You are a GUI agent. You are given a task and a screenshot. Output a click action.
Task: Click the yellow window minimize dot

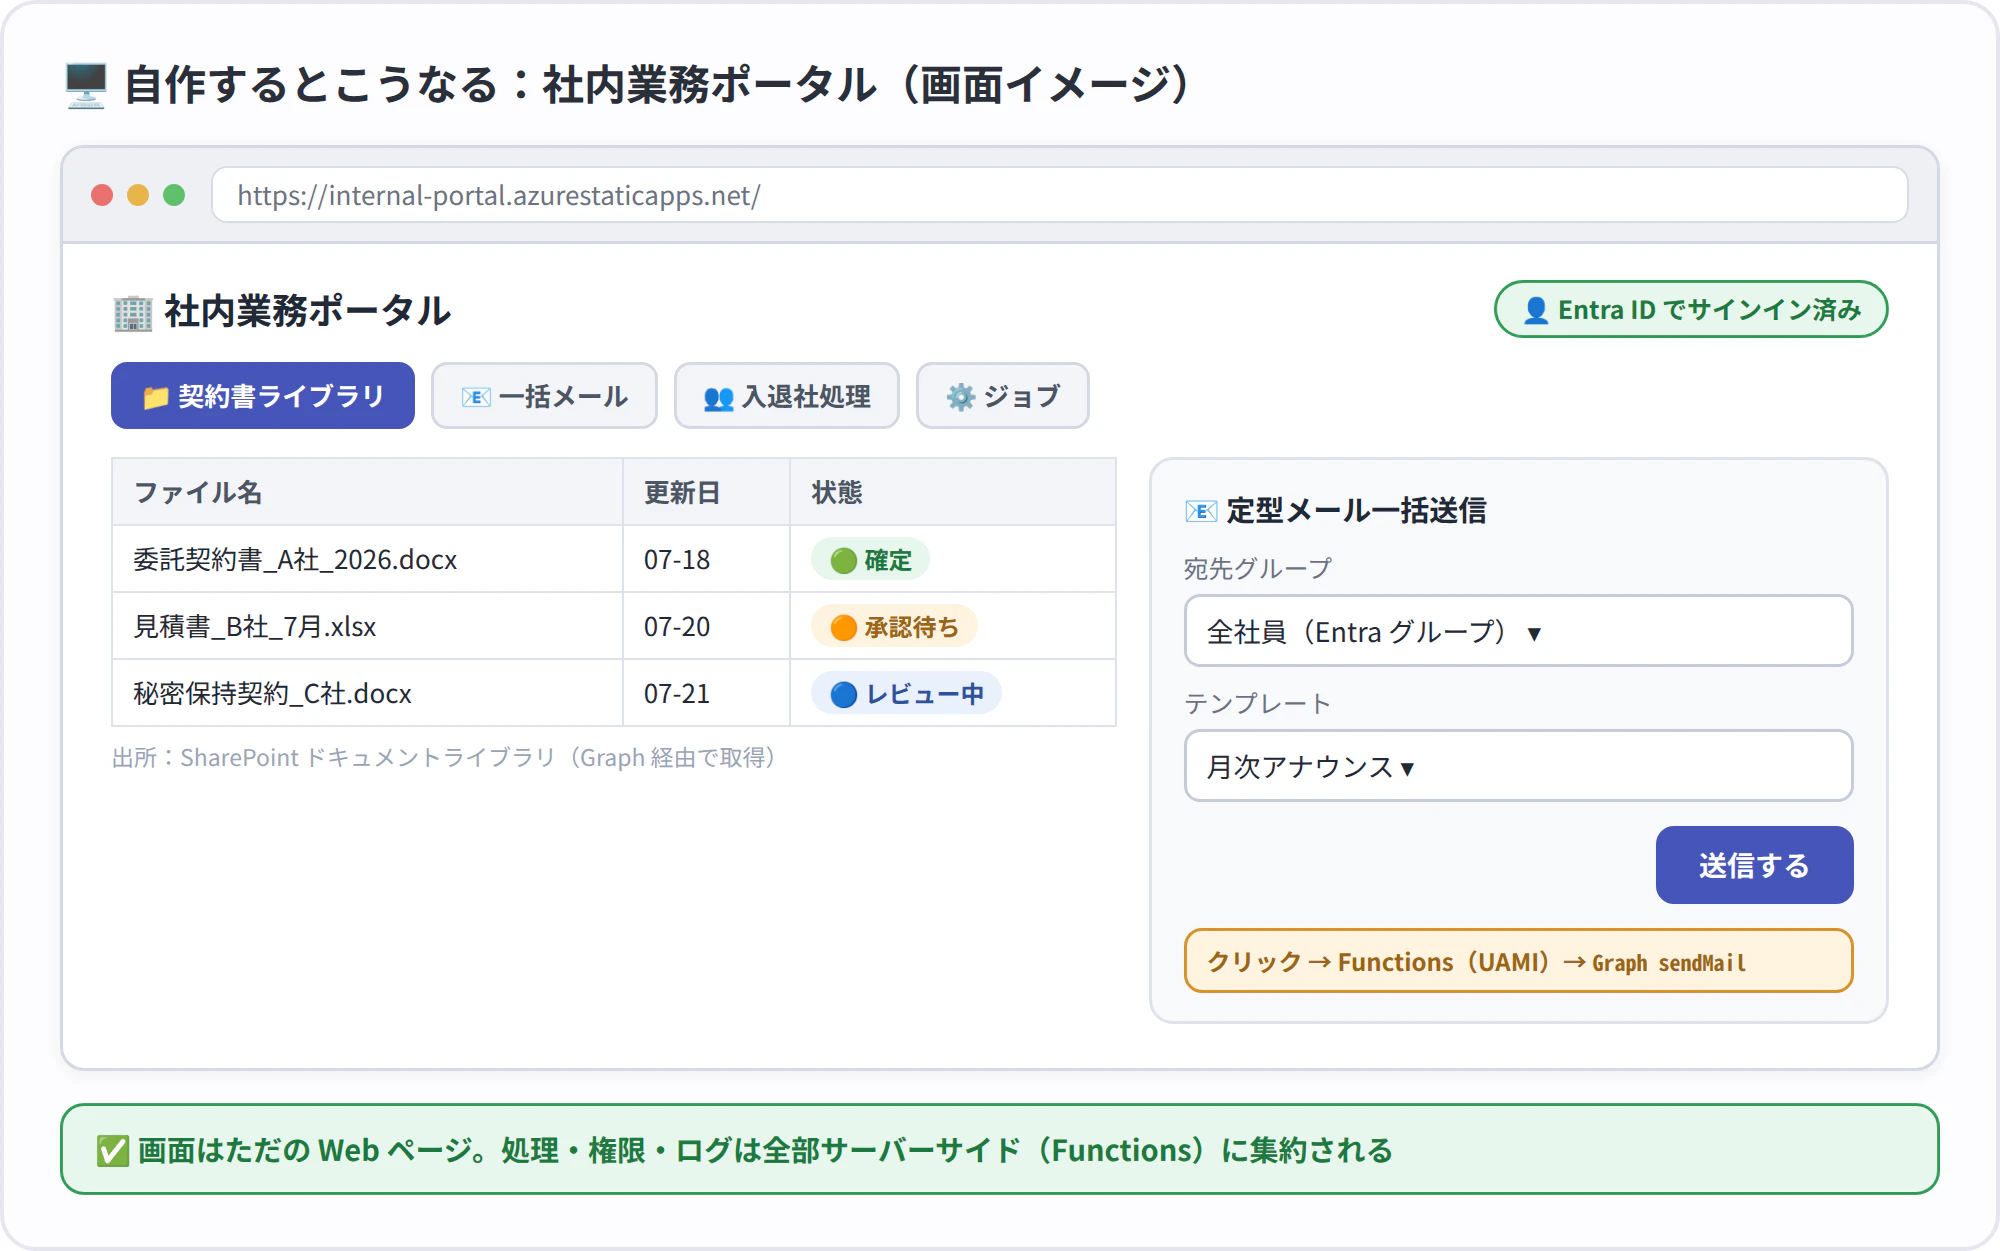(x=138, y=195)
